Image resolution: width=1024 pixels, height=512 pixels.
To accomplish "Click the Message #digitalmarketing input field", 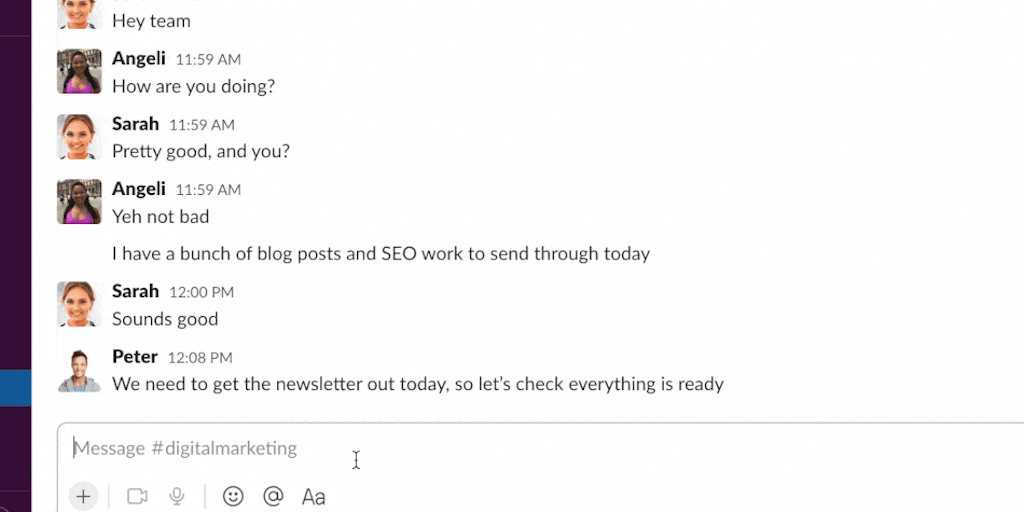I will tap(500, 448).
